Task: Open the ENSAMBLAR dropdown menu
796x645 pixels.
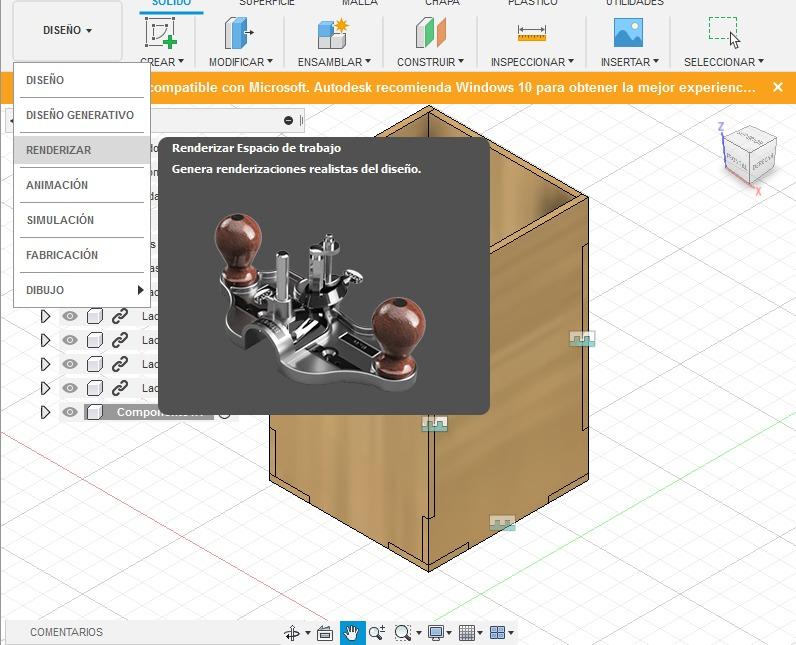Action: pyautogui.click(x=334, y=62)
